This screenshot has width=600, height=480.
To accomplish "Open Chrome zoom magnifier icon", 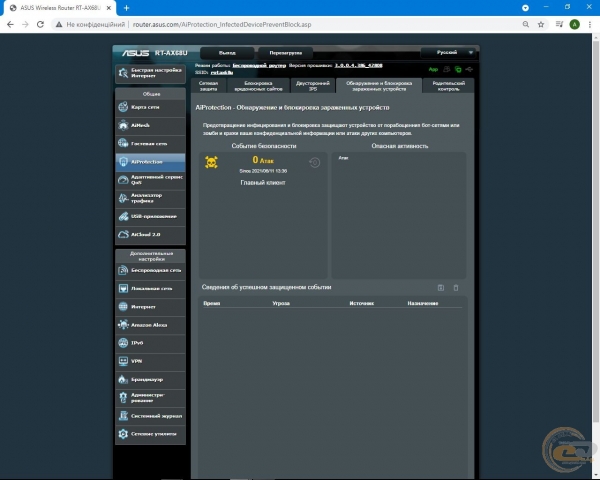I will click(x=526, y=24).
